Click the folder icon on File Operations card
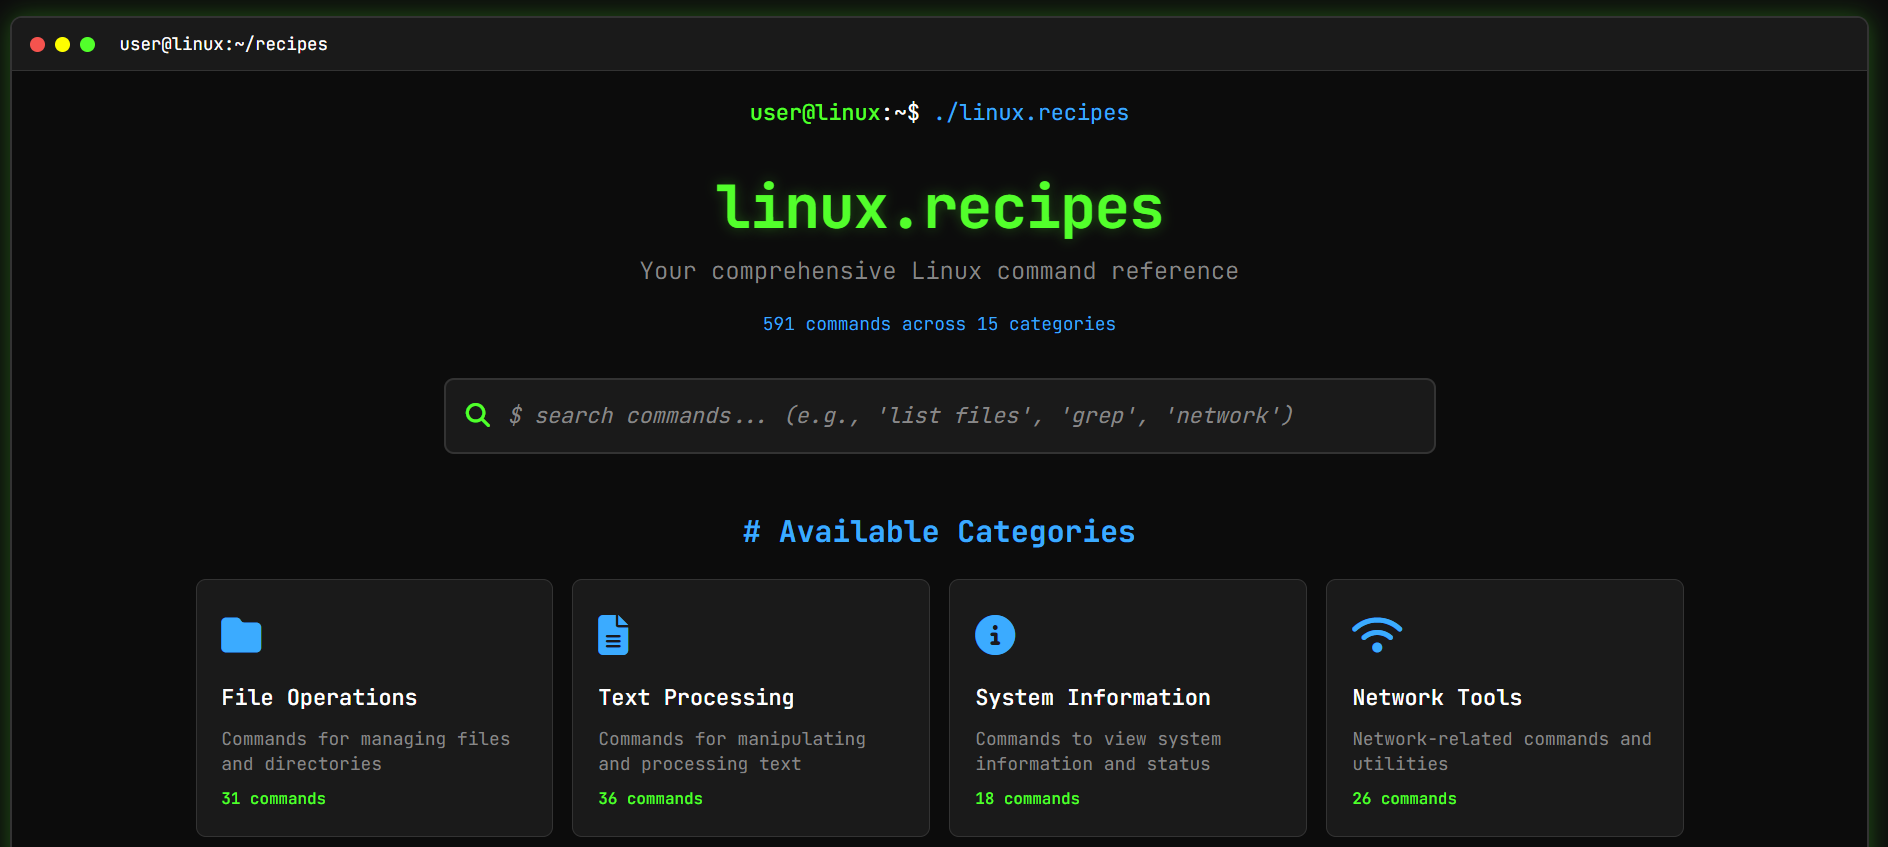The width and height of the screenshot is (1888, 847). (x=241, y=635)
